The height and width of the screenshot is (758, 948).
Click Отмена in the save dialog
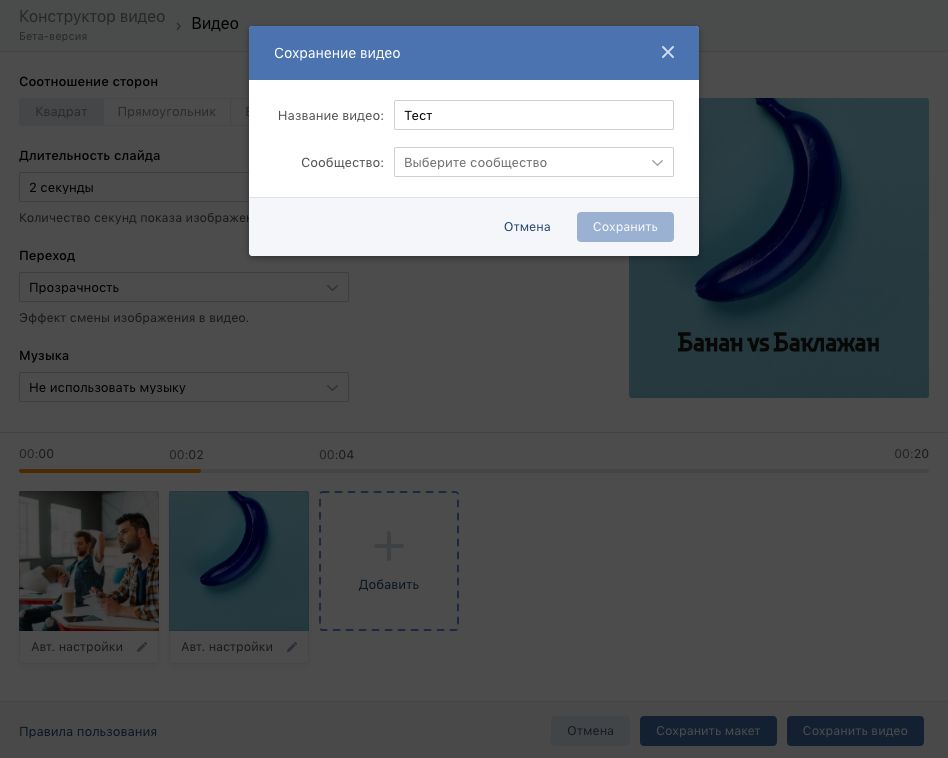(x=527, y=227)
